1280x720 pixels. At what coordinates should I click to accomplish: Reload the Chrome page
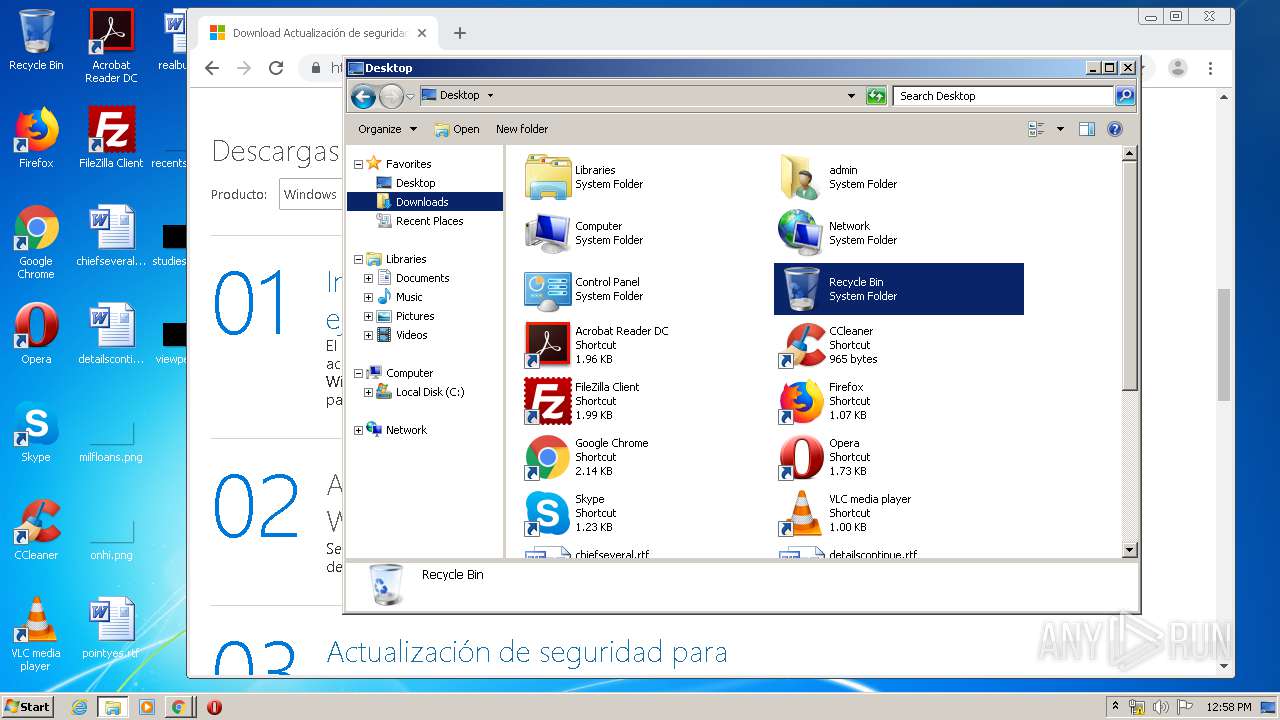[x=276, y=68]
